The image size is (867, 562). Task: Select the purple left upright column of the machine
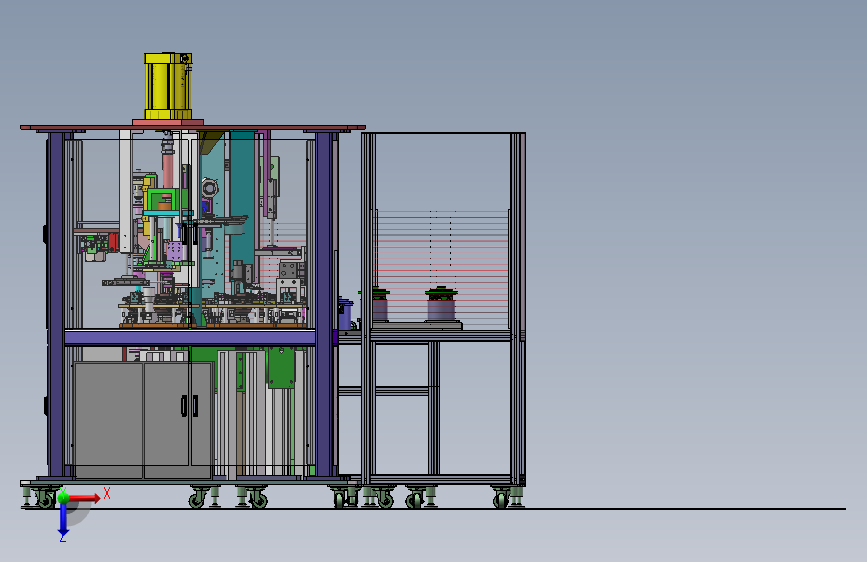tap(56, 304)
